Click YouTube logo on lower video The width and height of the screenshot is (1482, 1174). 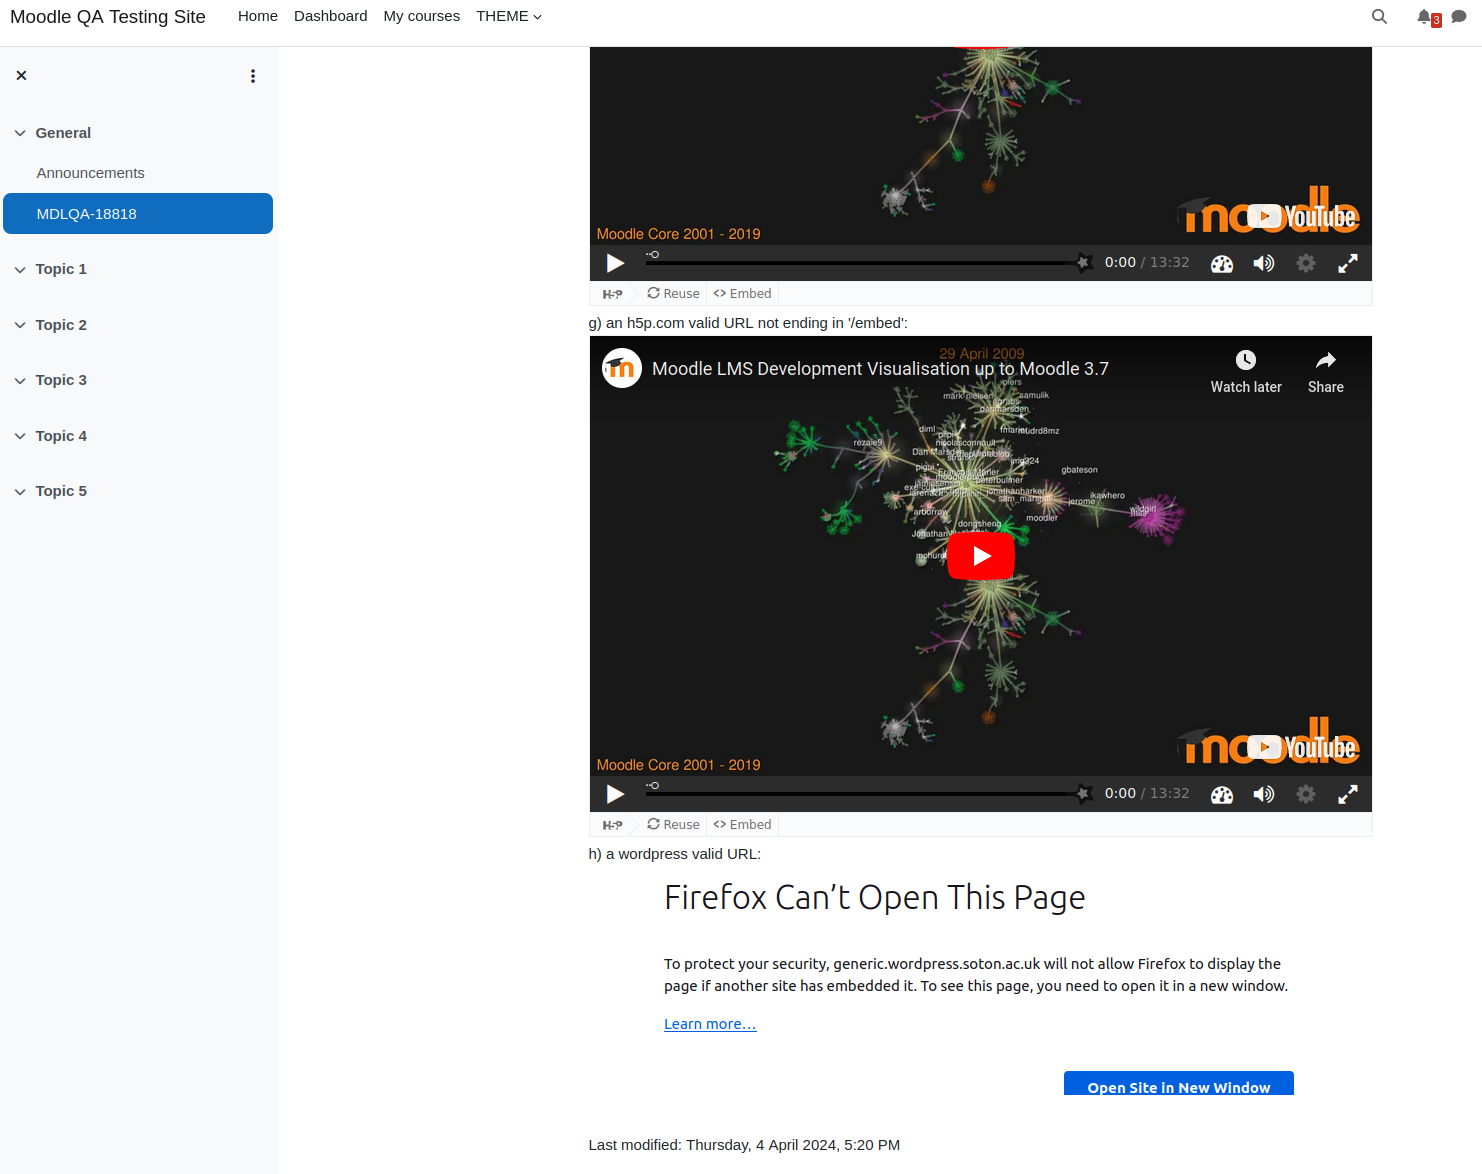(x=1302, y=747)
